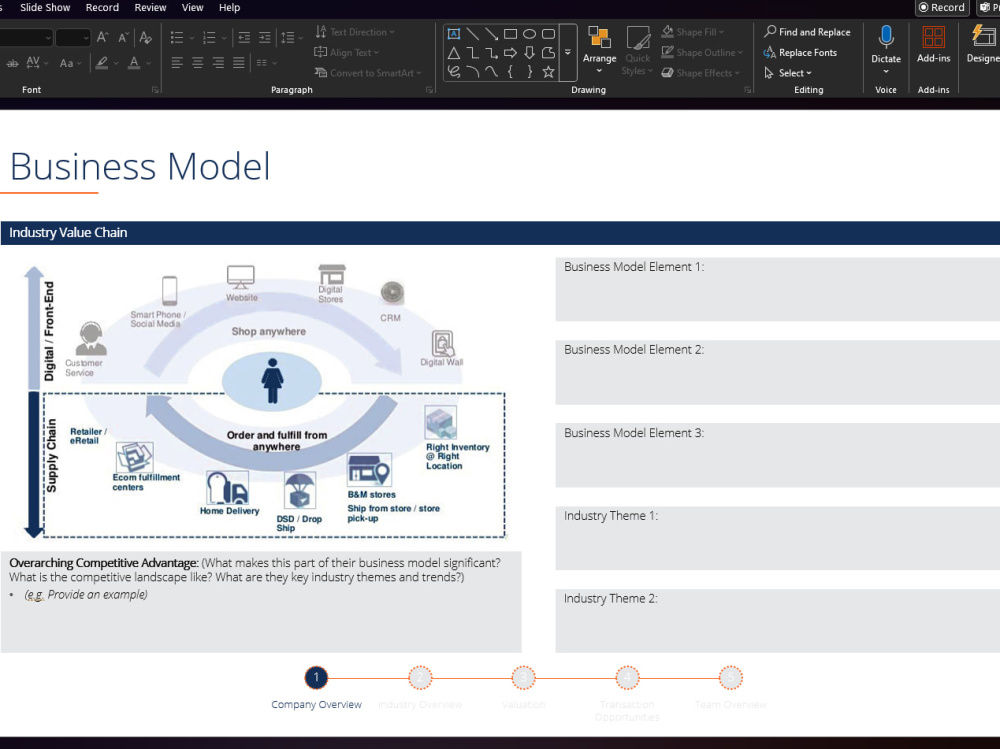Open the Designer pane
This screenshot has width=1000, height=749.
(983, 45)
